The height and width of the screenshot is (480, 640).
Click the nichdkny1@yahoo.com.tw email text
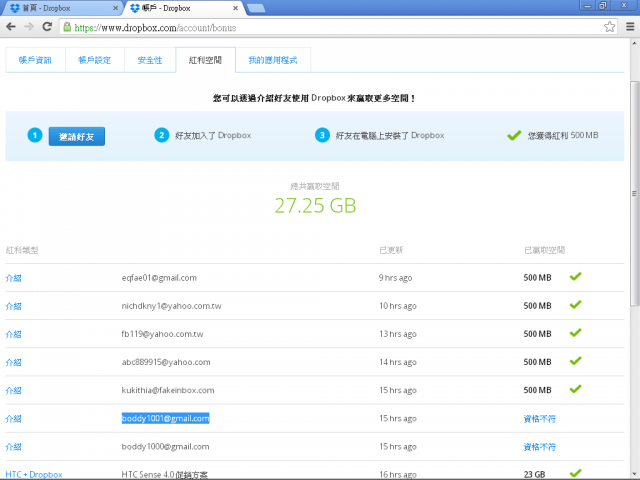[x=171, y=306]
